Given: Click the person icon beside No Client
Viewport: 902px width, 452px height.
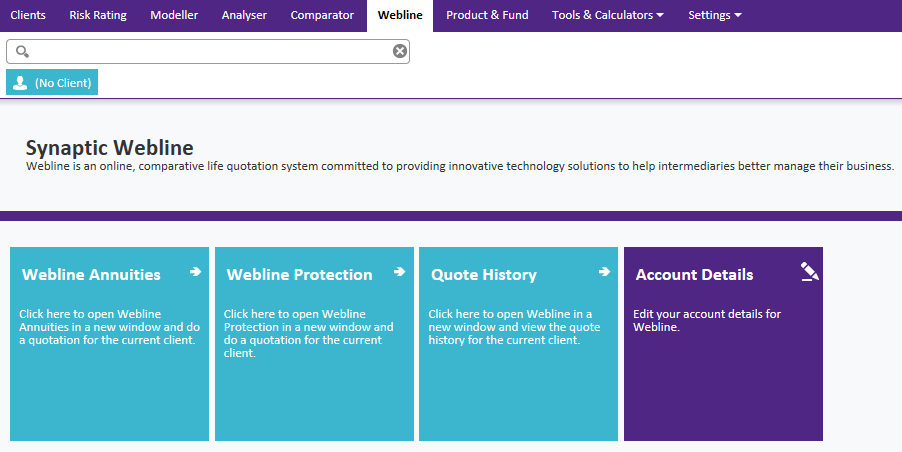Looking at the screenshot, I should [x=20, y=83].
